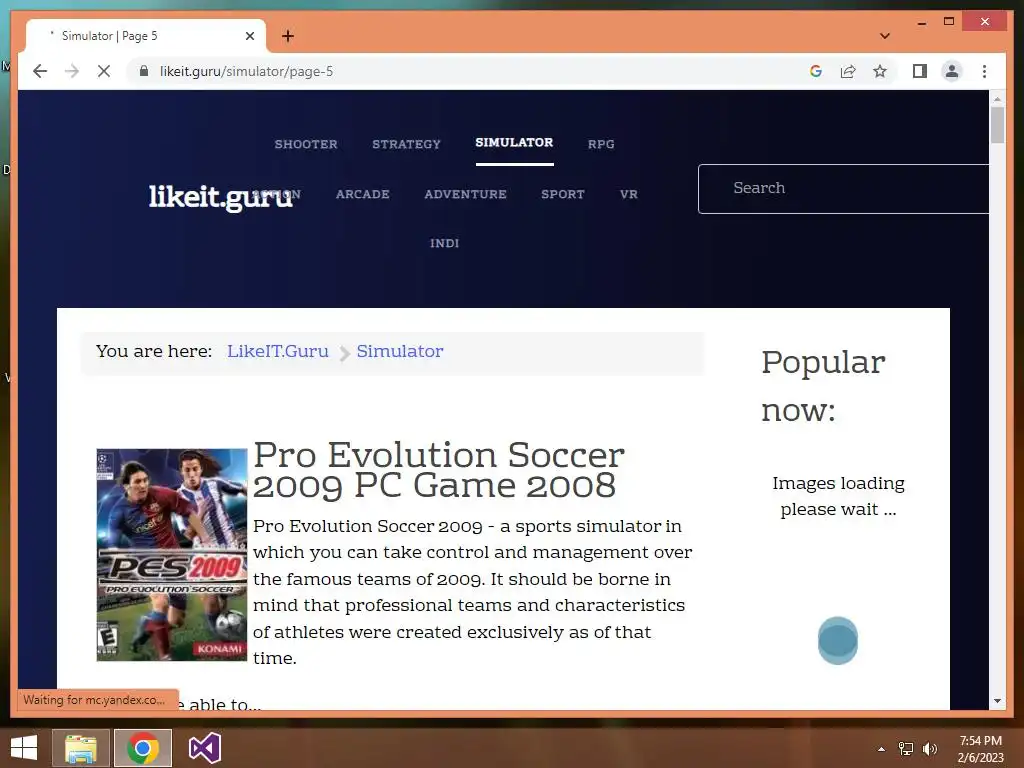Bookmark this page with the star icon

click(x=880, y=71)
